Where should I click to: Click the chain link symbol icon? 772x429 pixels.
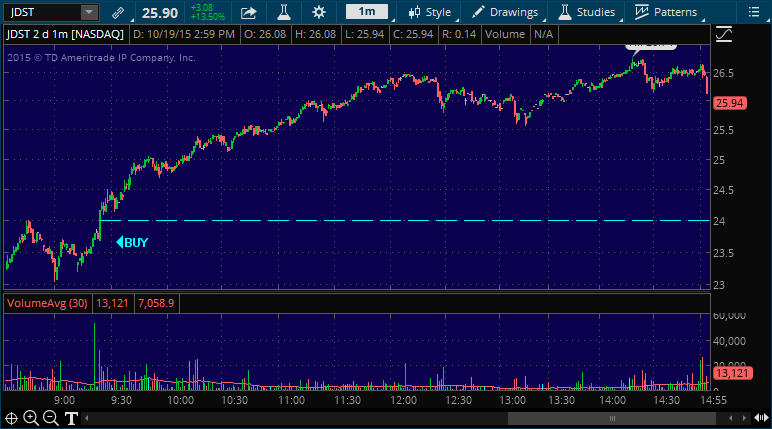tap(118, 12)
